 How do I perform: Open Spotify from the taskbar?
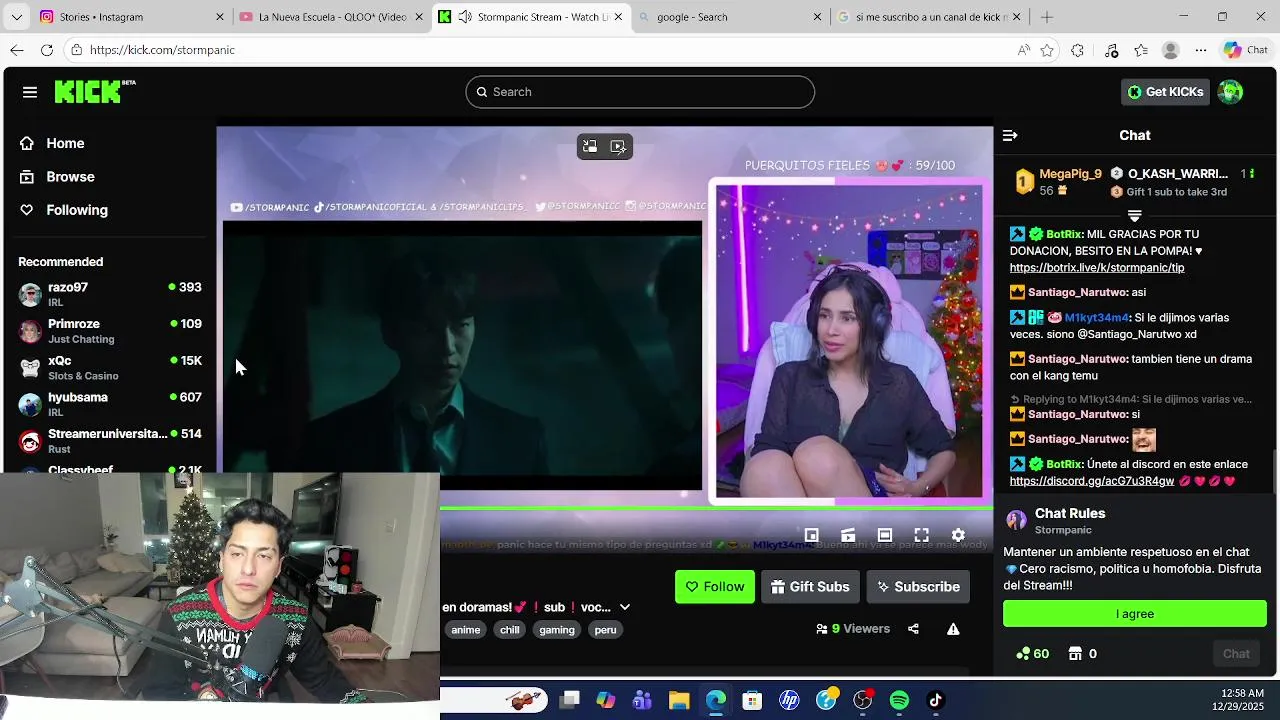click(899, 700)
